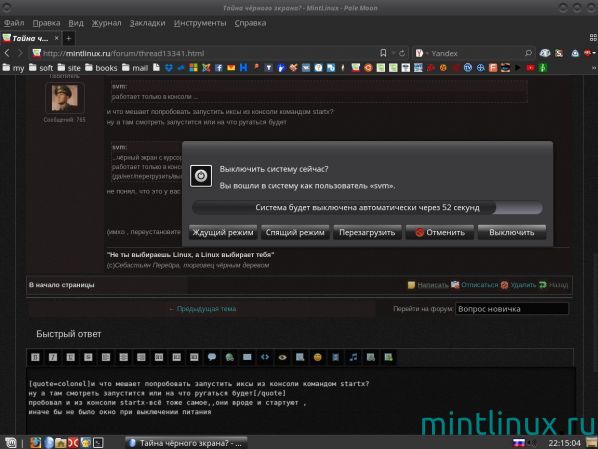The width and height of the screenshot is (598, 449).
Task: Open the smiley emoticon picker in the editor toolbar
Action: point(318,357)
